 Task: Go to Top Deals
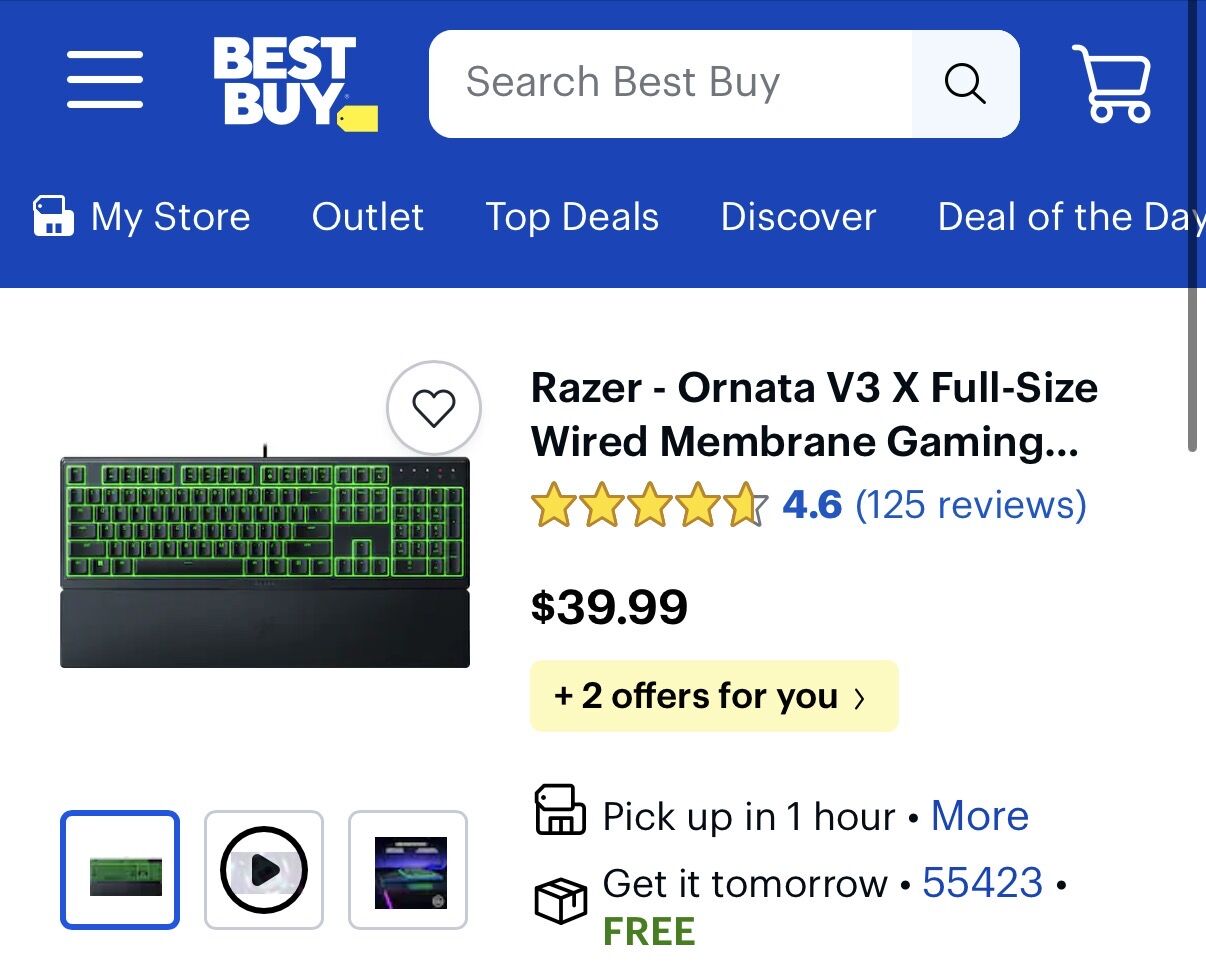tap(572, 217)
